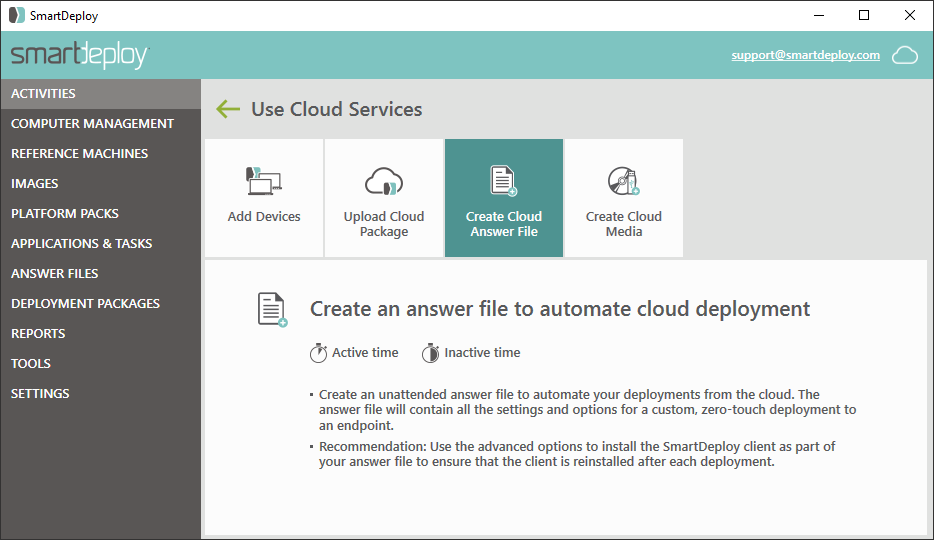Click the 'Active time' label
Screen dimensions: 934x540
[365, 352]
